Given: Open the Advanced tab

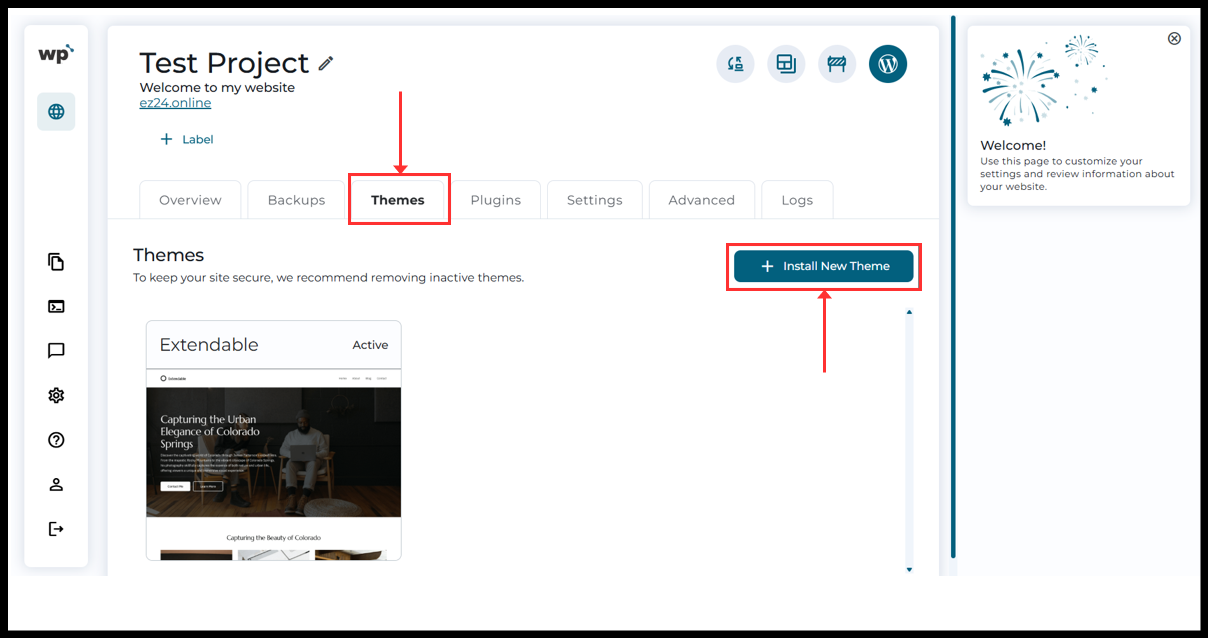Looking at the screenshot, I should (701, 200).
